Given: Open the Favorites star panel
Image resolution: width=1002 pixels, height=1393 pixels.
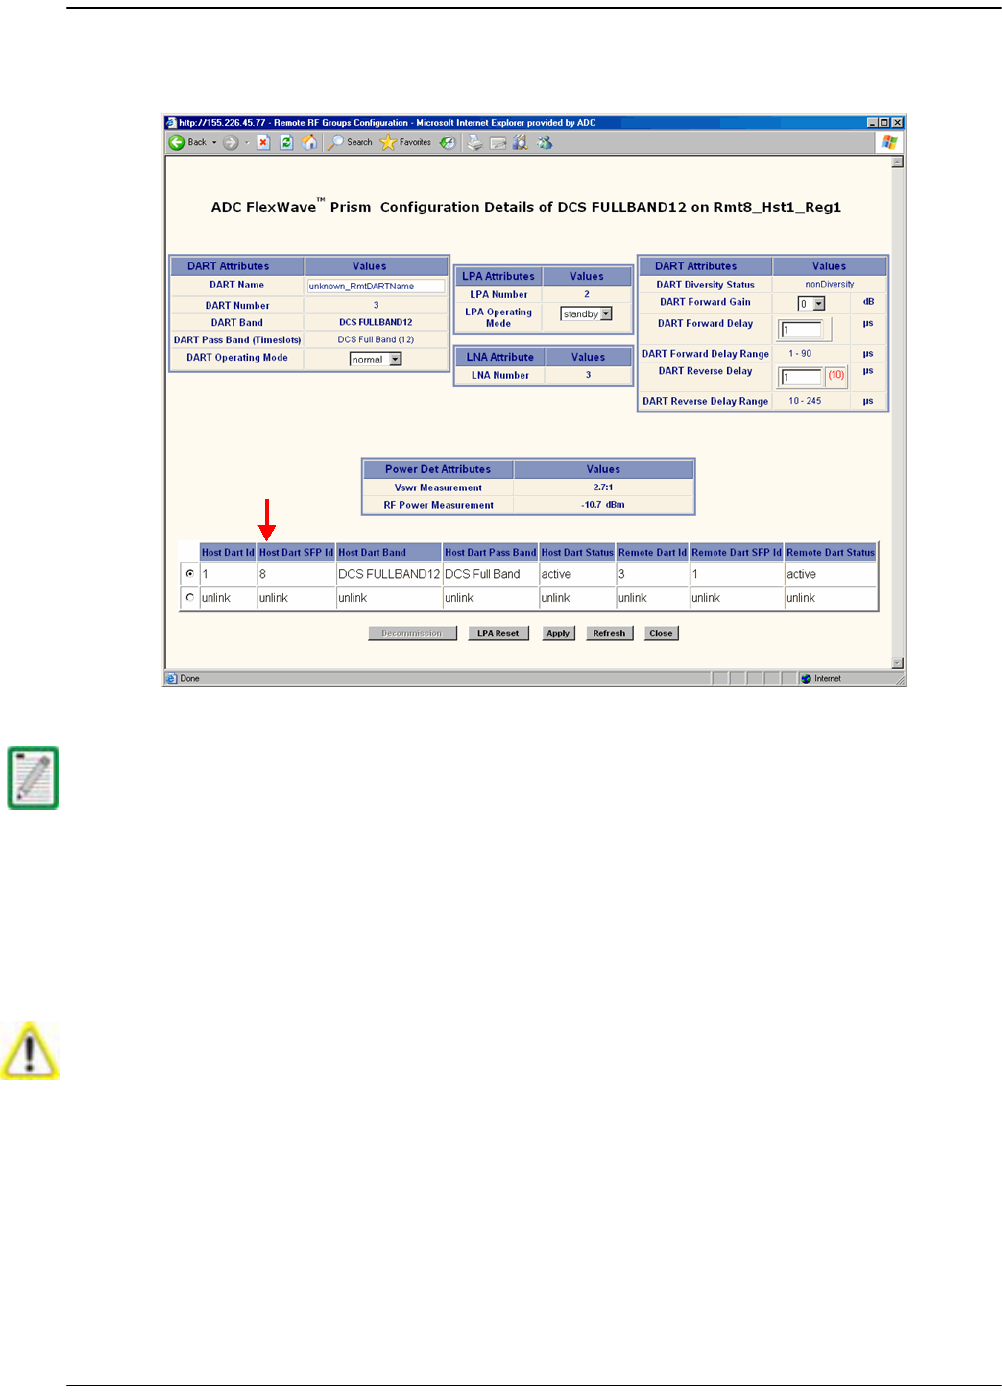Looking at the screenshot, I should pos(405,142).
